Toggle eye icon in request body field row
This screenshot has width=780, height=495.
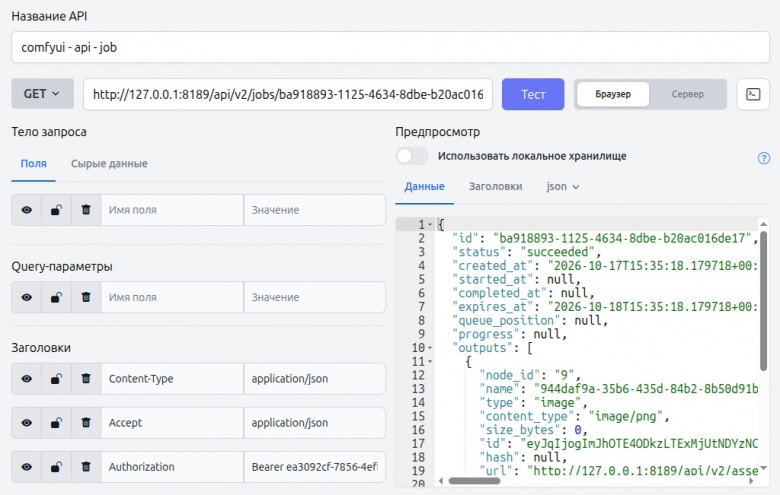click(x=27, y=210)
